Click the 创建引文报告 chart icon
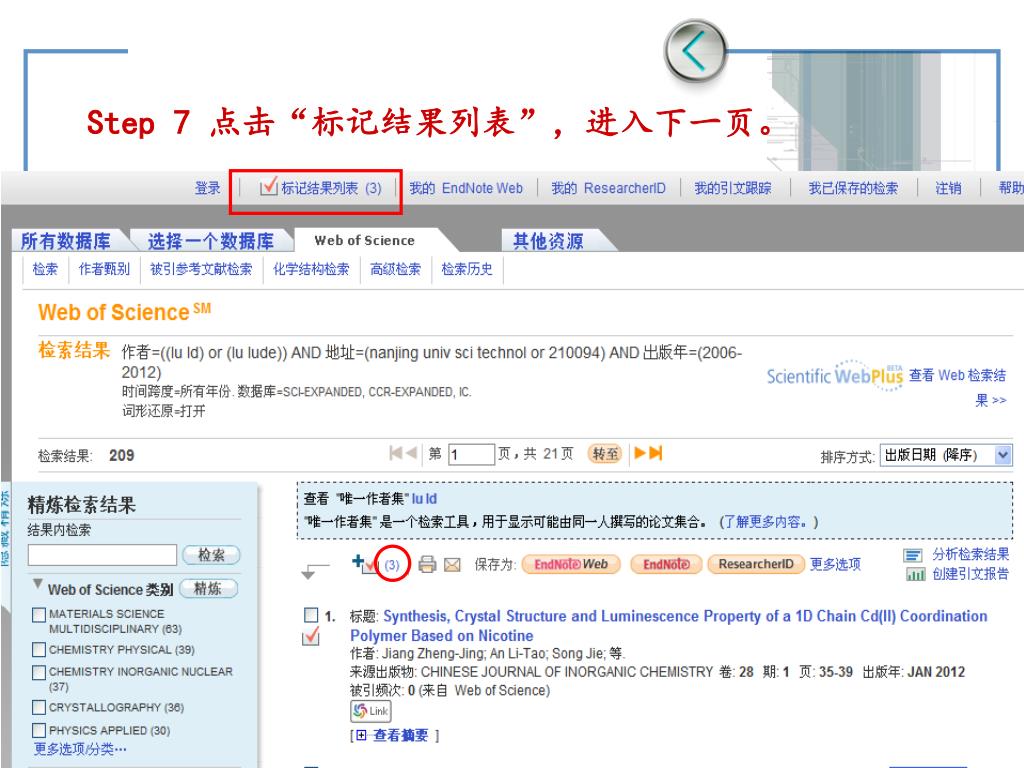Image resolution: width=1024 pixels, height=768 pixels. click(x=915, y=575)
